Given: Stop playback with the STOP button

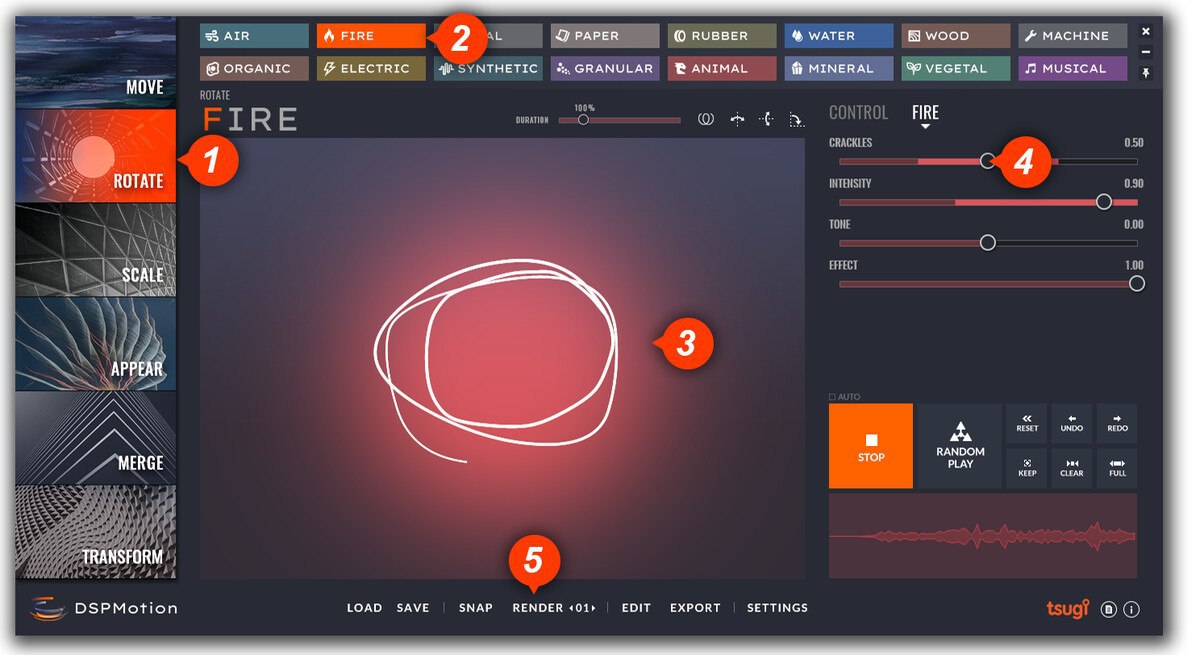Looking at the screenshot, I should pyautogui.click(x=871, y=446).
